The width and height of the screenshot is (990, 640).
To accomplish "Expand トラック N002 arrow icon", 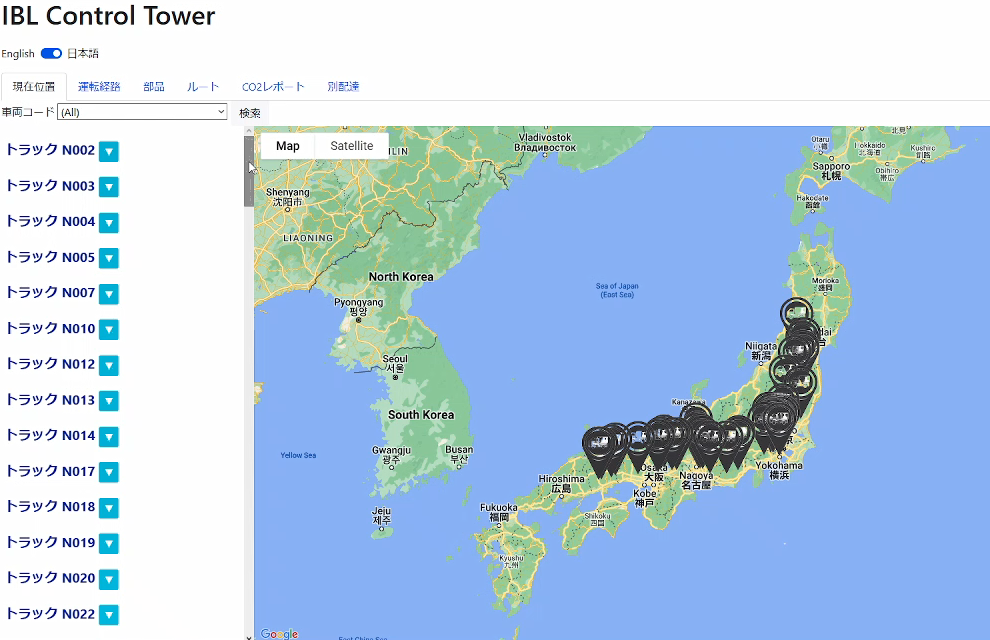I will coord(109,152).
